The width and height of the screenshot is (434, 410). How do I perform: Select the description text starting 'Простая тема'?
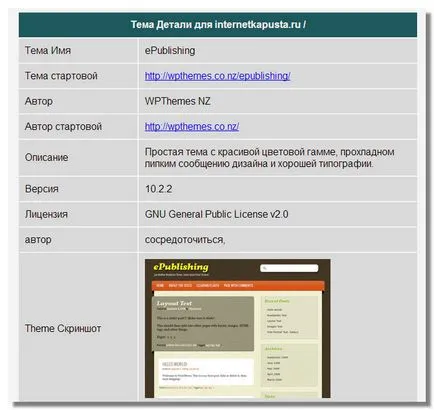pyautogui.click(x=269, y=158)
